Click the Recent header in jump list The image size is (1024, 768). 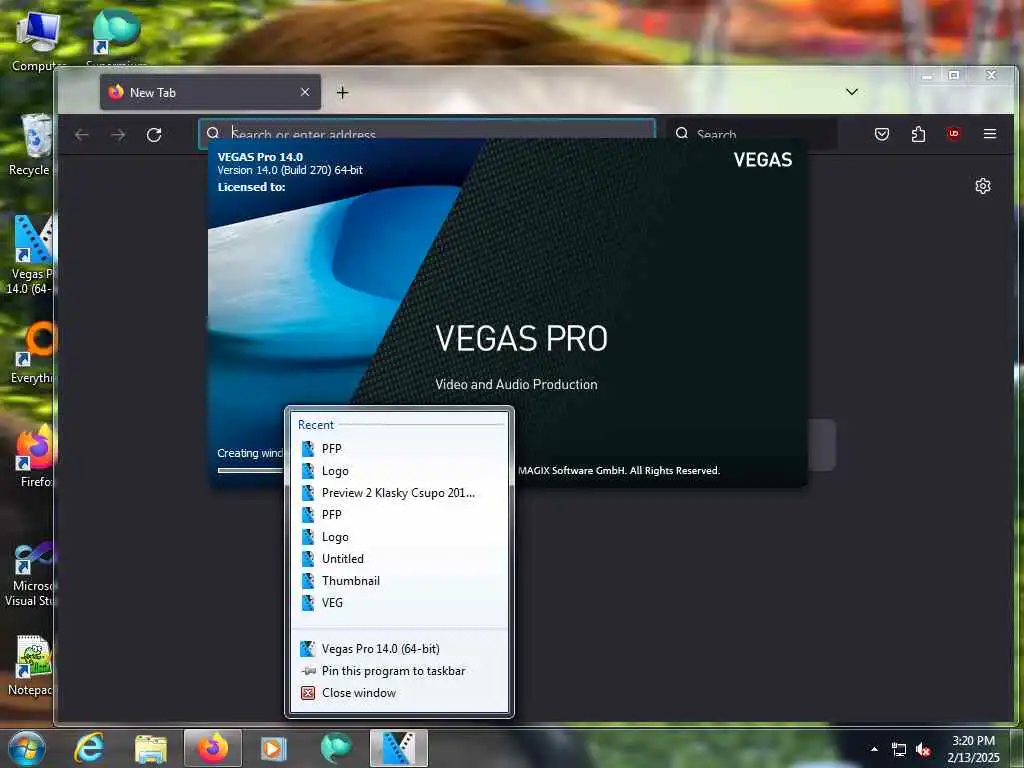316,425
